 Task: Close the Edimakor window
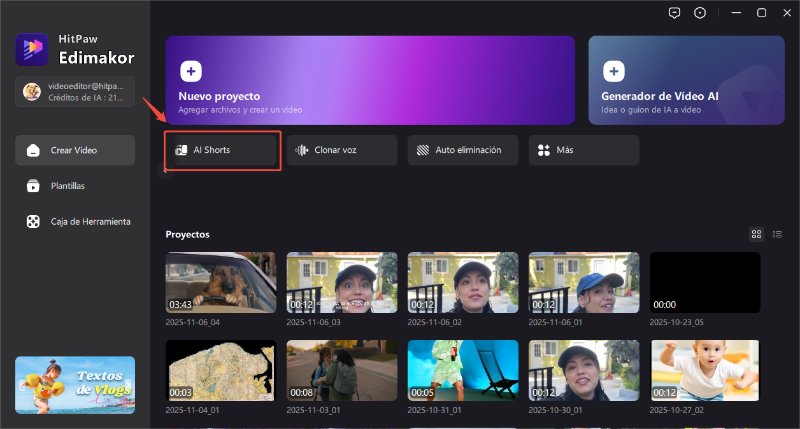coord(787,13)
